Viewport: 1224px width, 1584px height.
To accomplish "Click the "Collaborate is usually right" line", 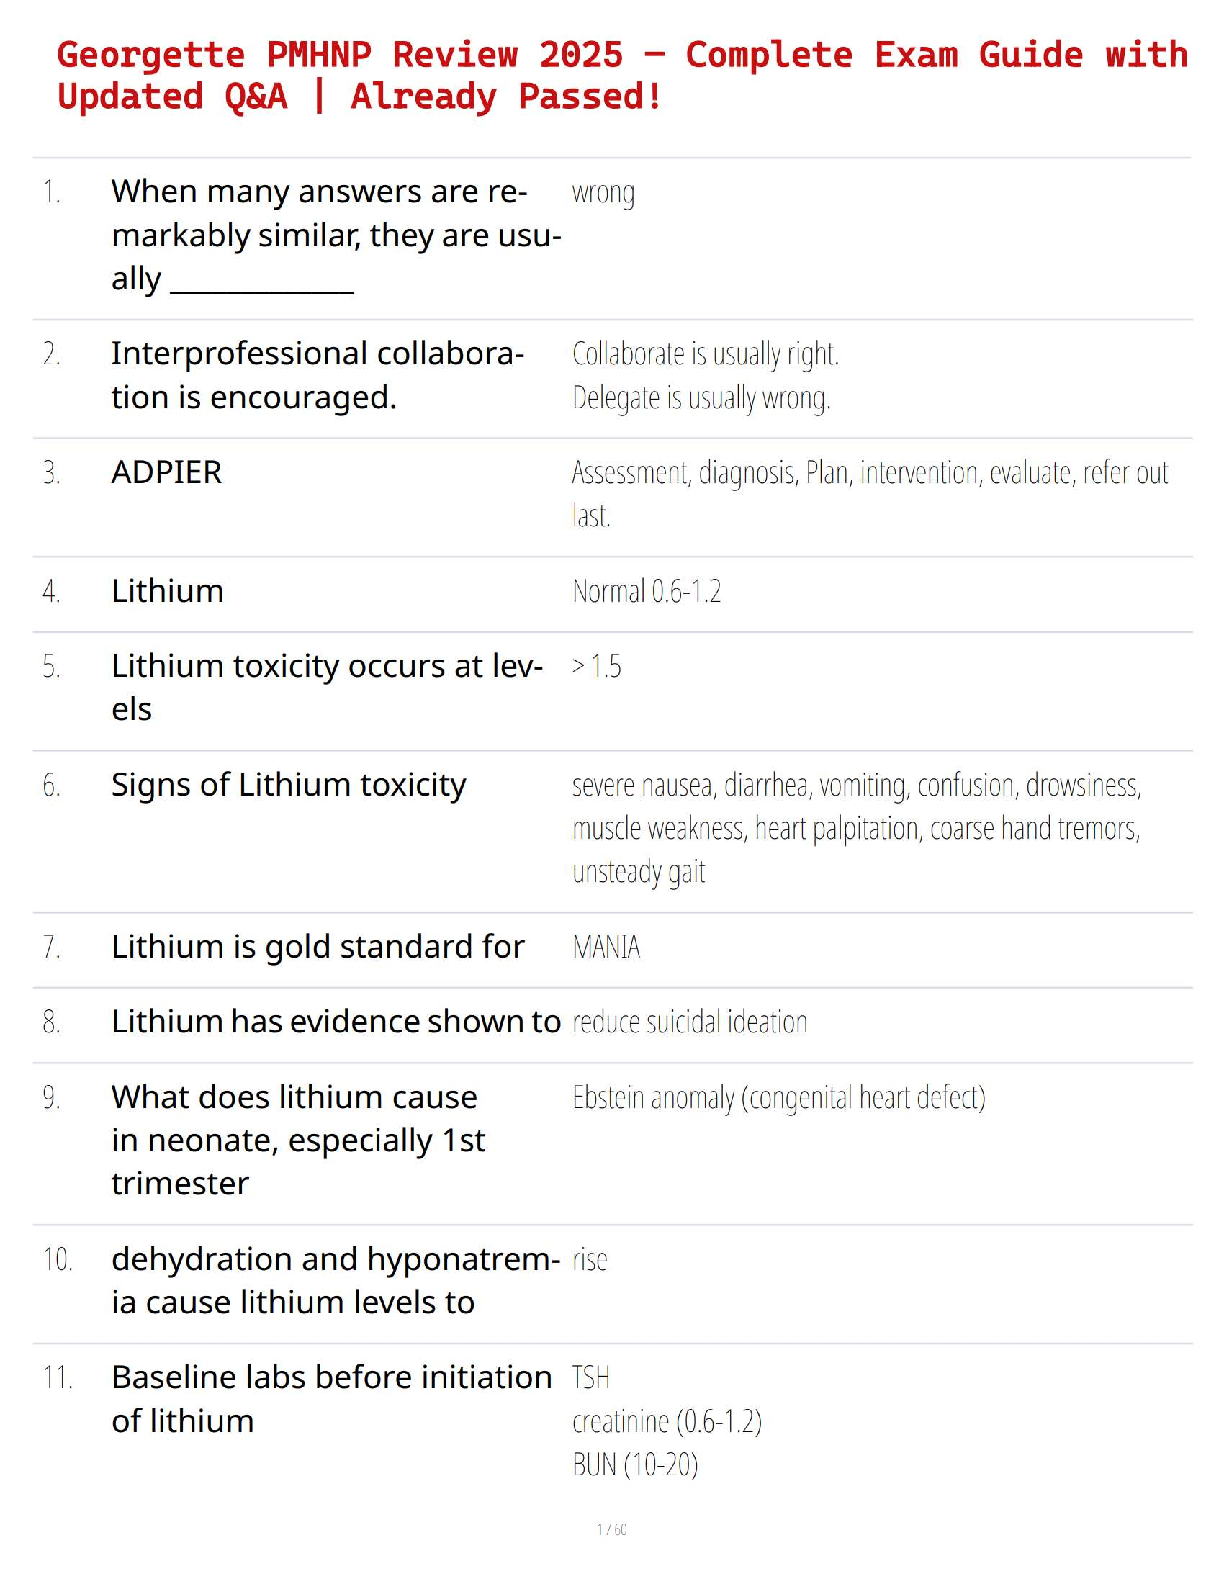I will tap(705, 354).
